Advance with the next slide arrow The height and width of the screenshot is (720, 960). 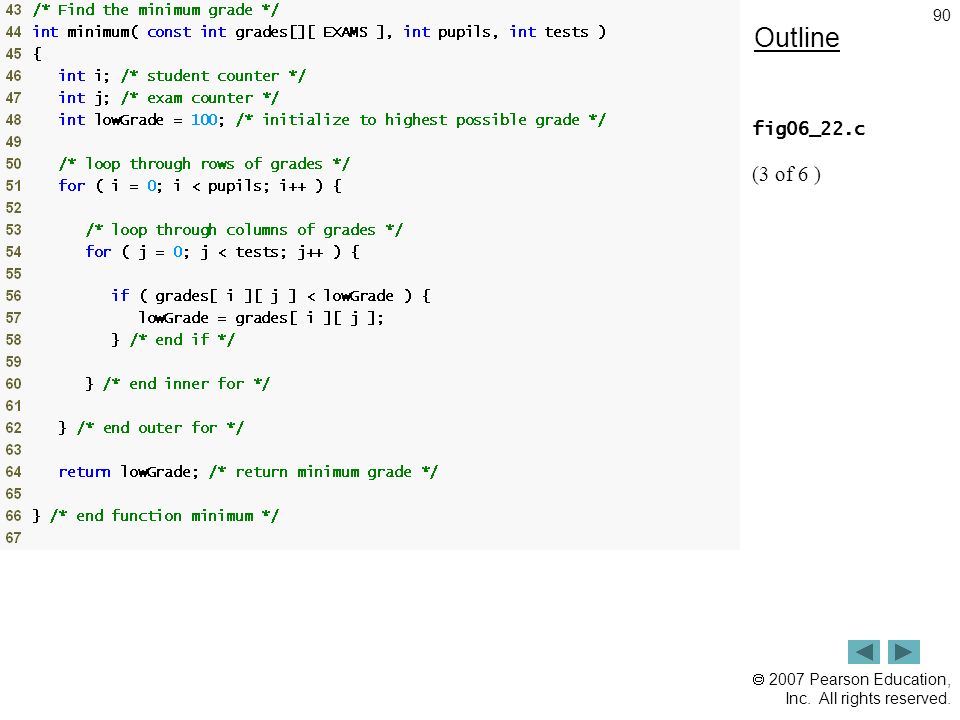[904, 652]
